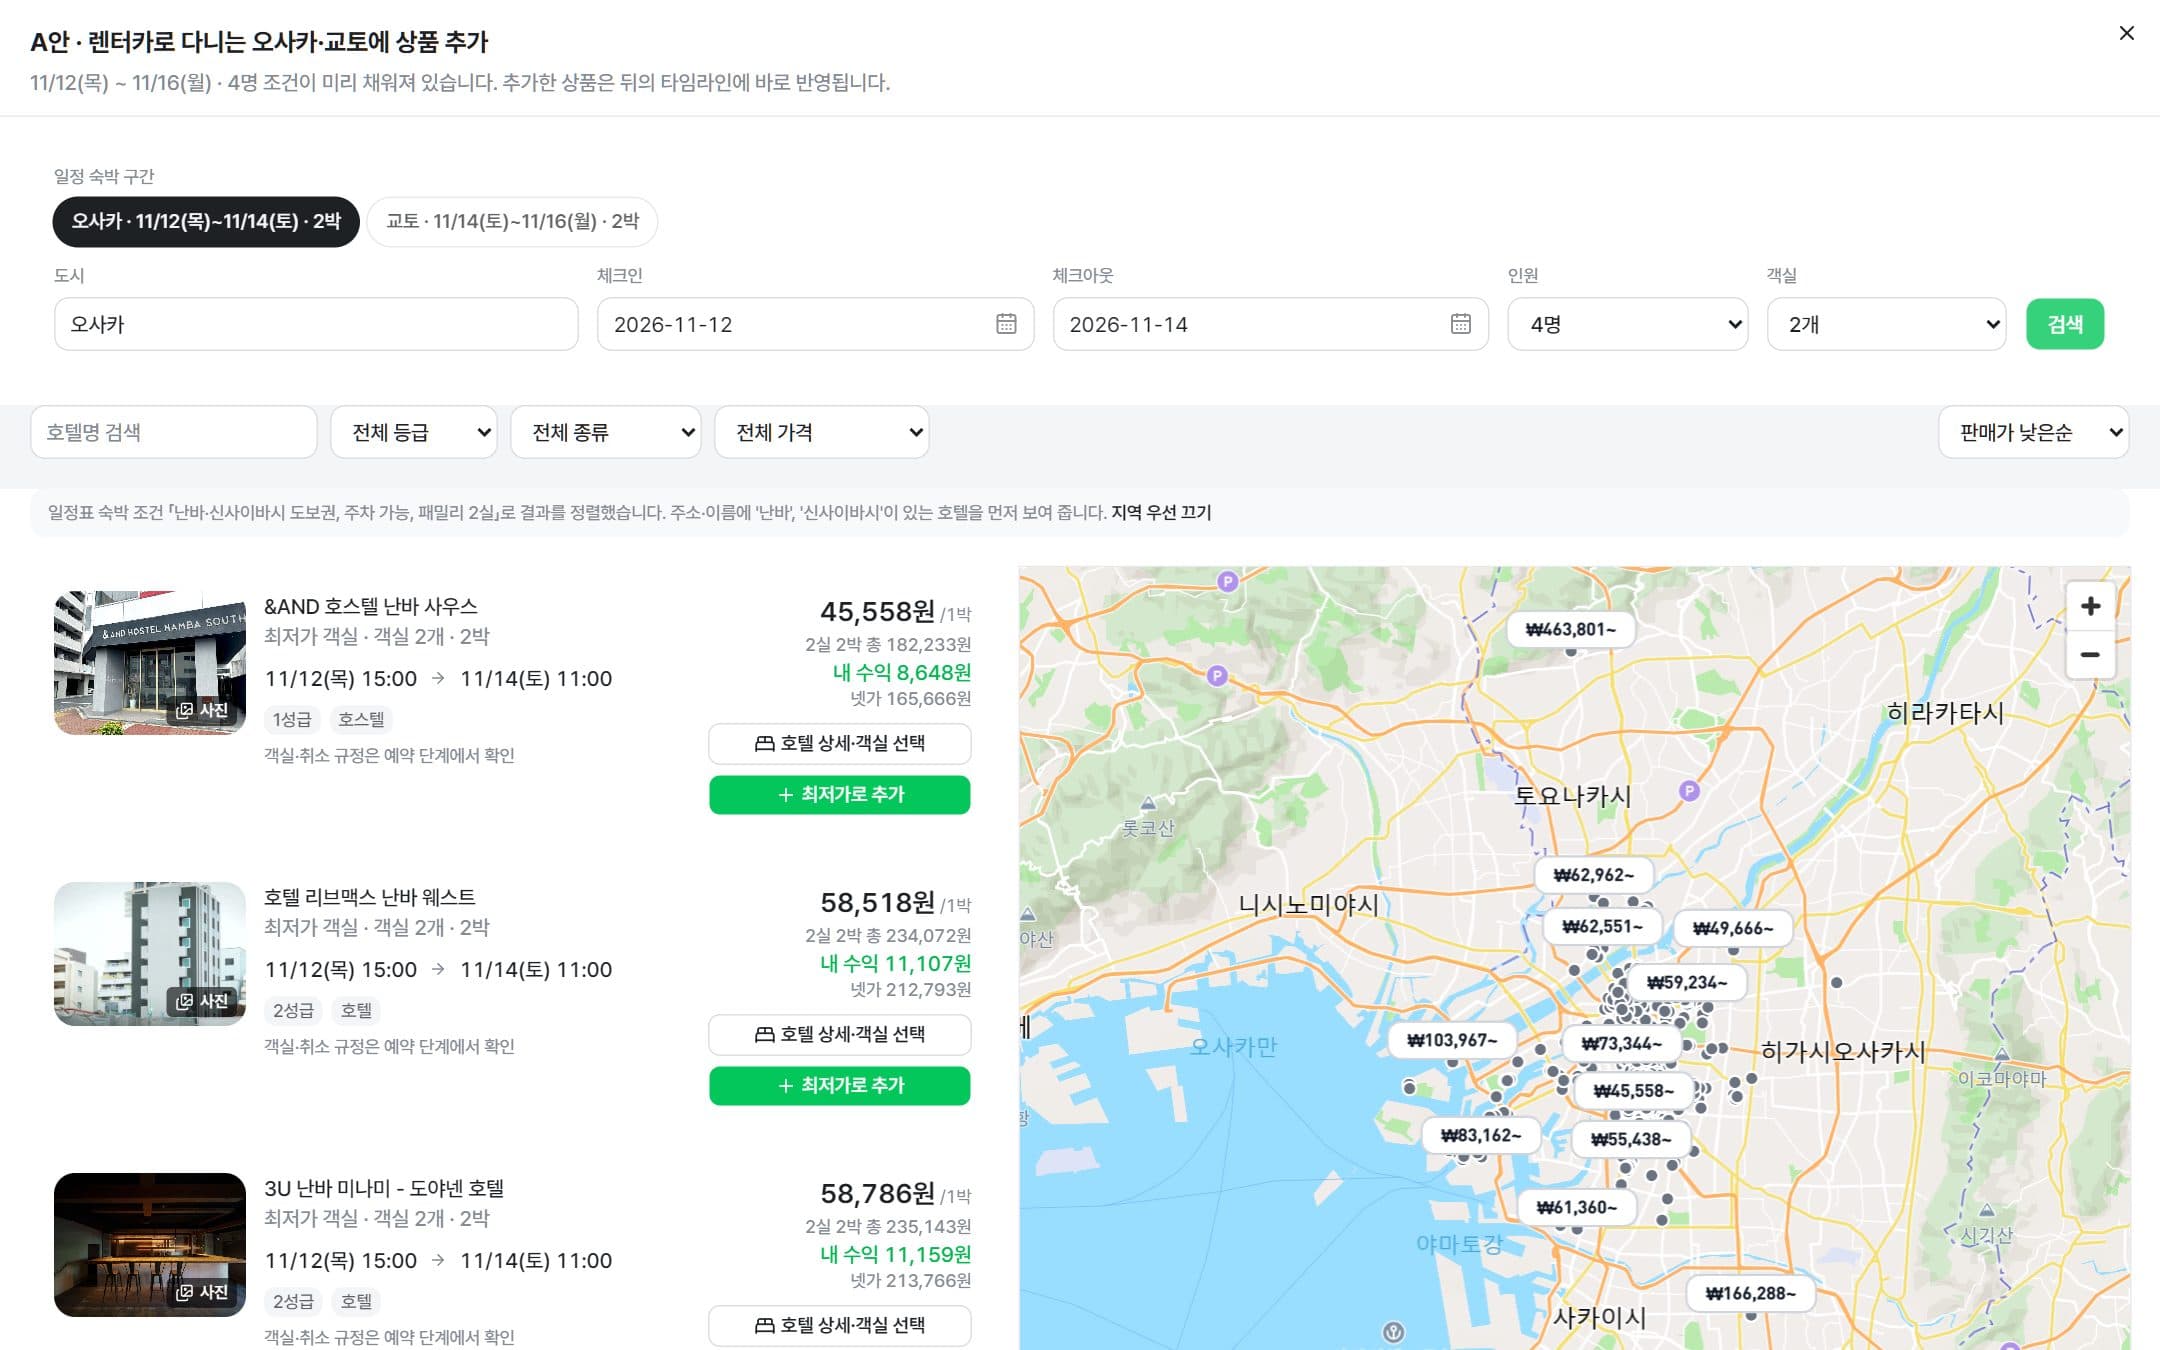Switch to the 교토 11/14~11/16 stay segment
This screenshot has width=2160, height=1350.
point(512,221)
